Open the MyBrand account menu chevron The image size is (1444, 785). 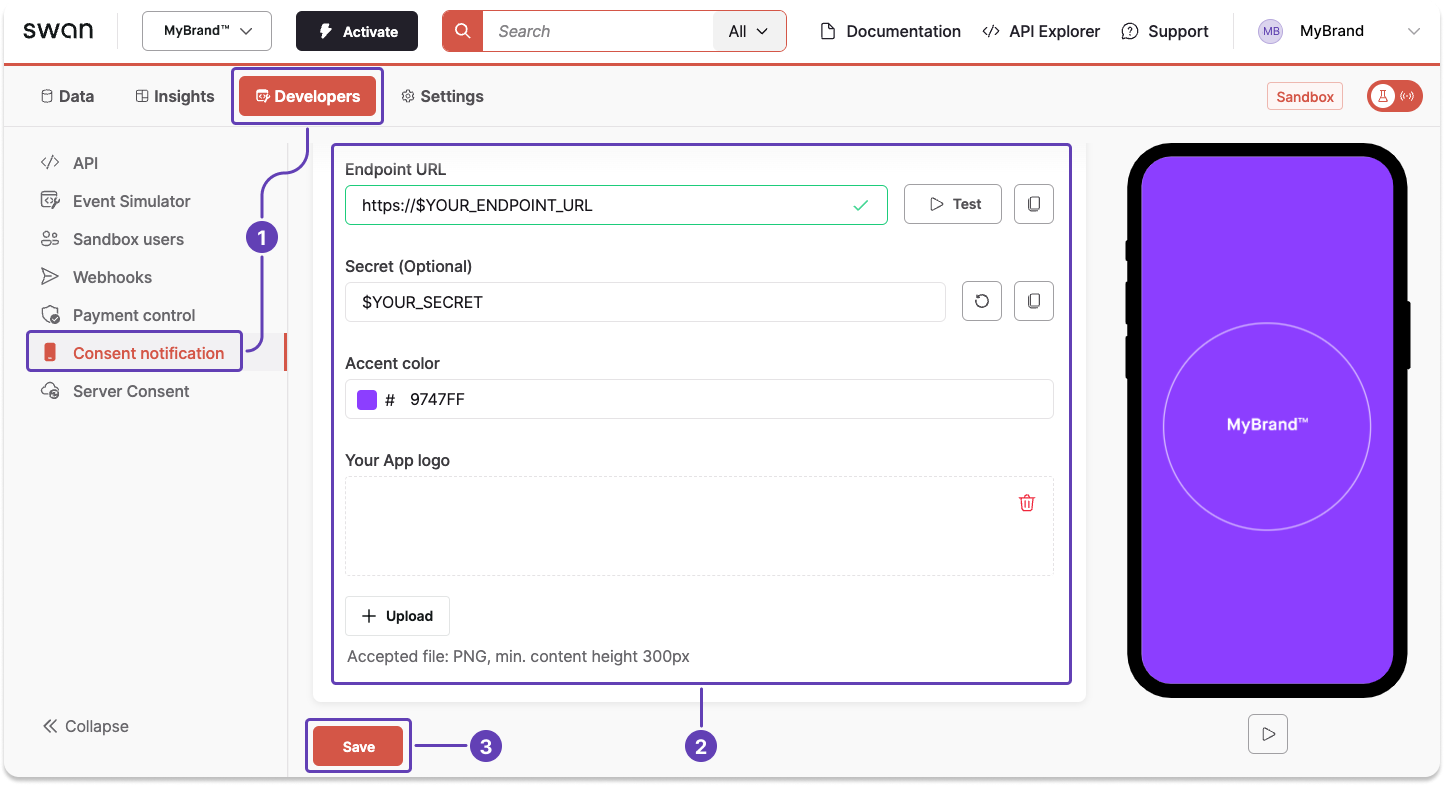click(1415, 31)
